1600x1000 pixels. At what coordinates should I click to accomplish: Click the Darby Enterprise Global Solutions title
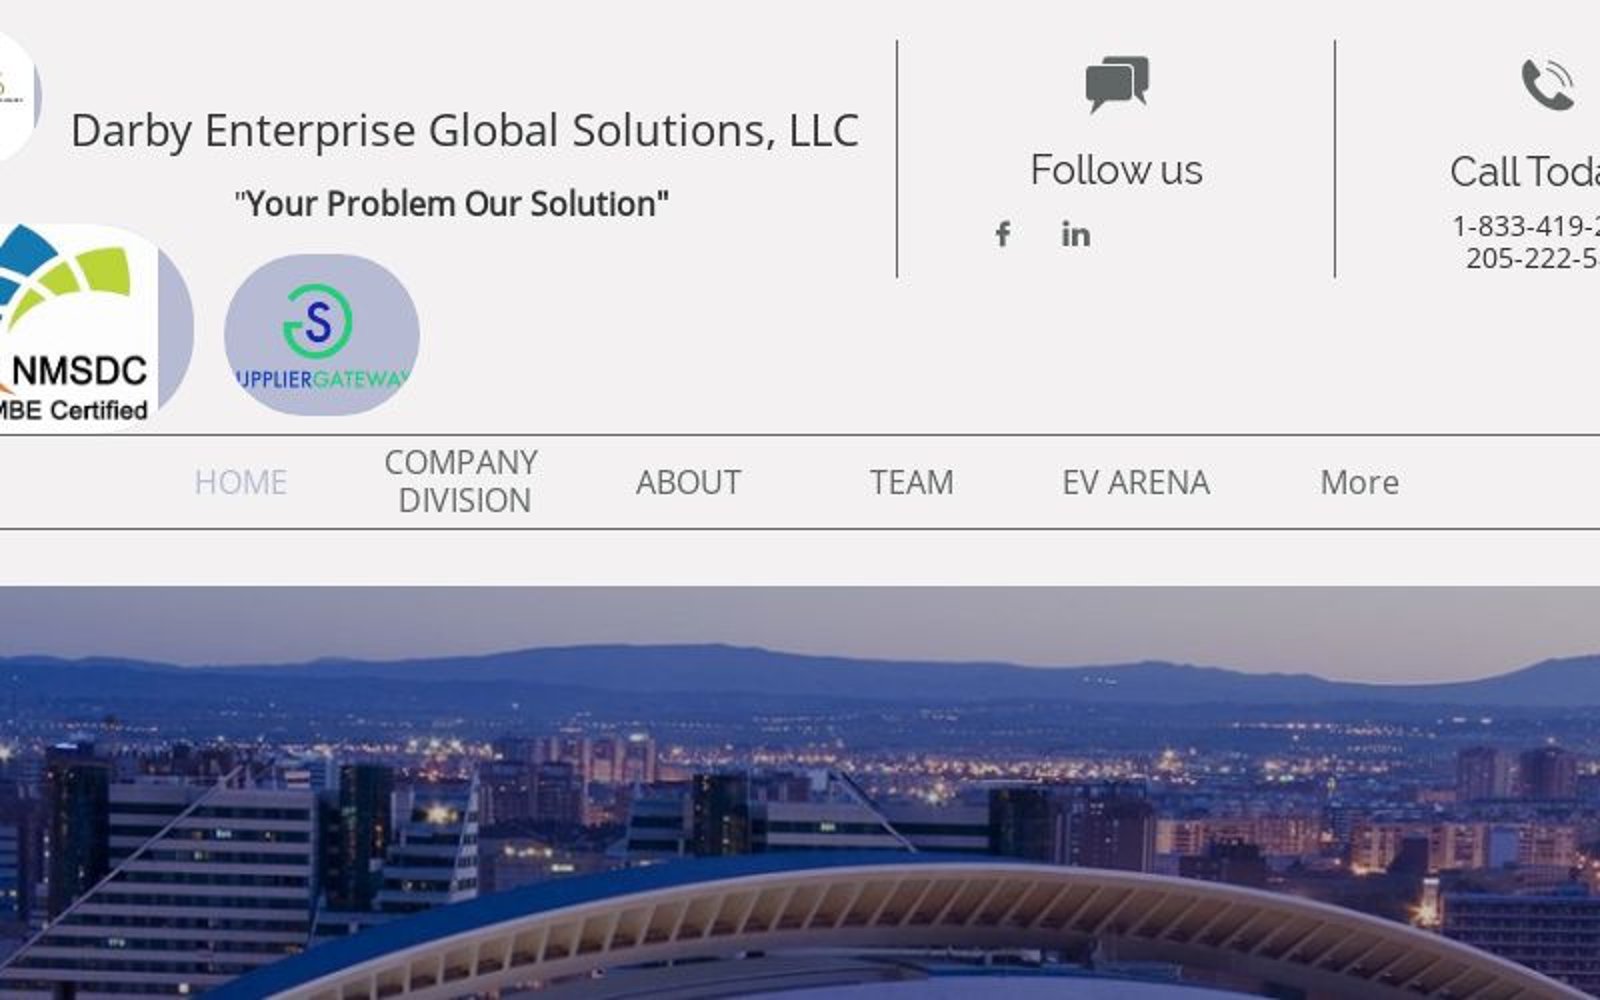point(465,131)
